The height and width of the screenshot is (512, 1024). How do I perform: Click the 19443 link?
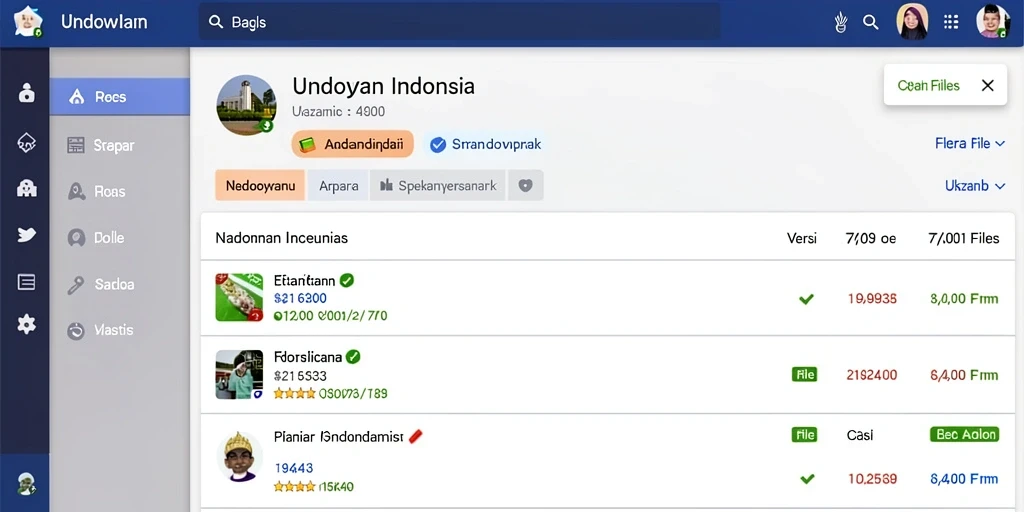click(x=293, y=468)
